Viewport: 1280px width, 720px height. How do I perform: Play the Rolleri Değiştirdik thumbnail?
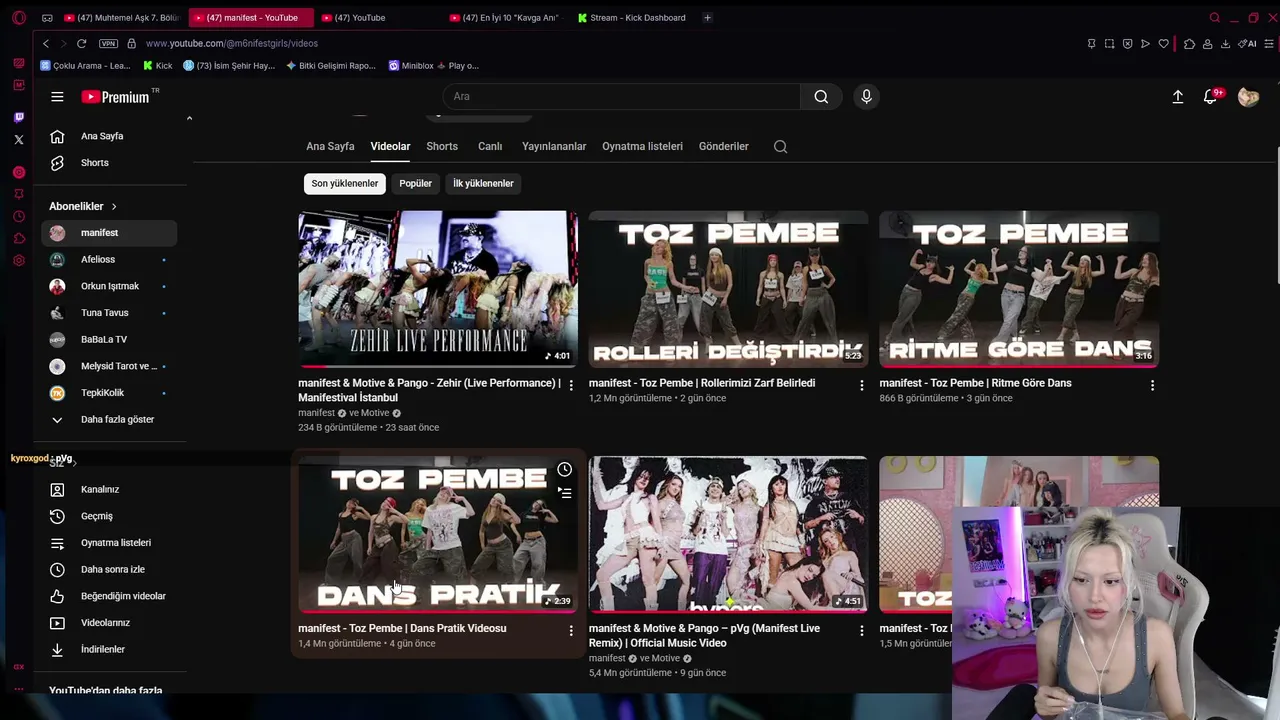click(x=728, y=289)
